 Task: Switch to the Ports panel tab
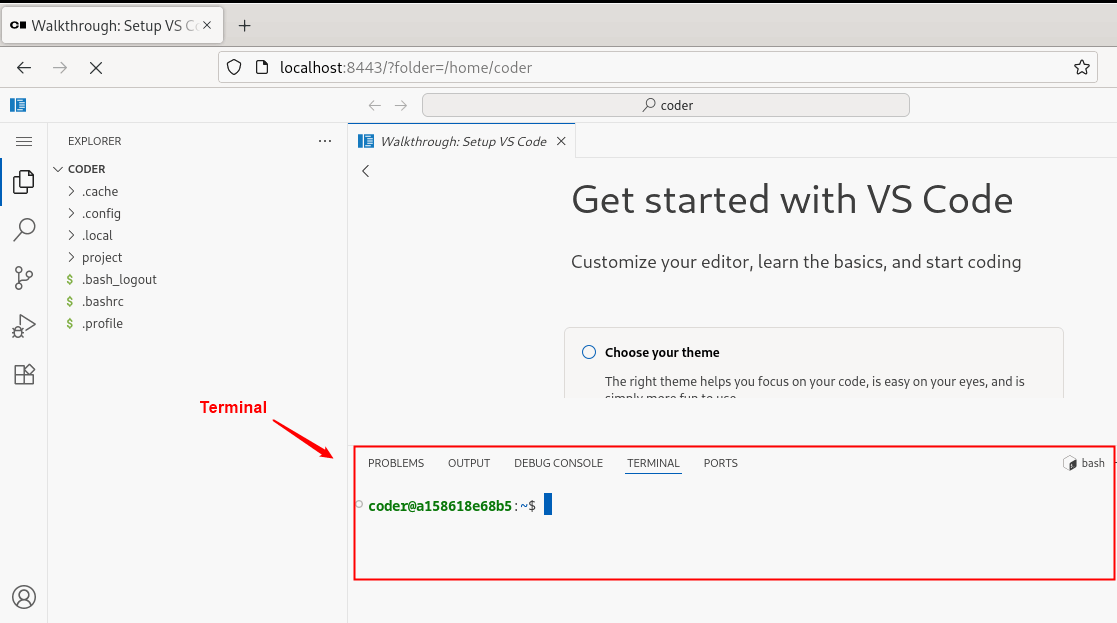tap(720, 463)
